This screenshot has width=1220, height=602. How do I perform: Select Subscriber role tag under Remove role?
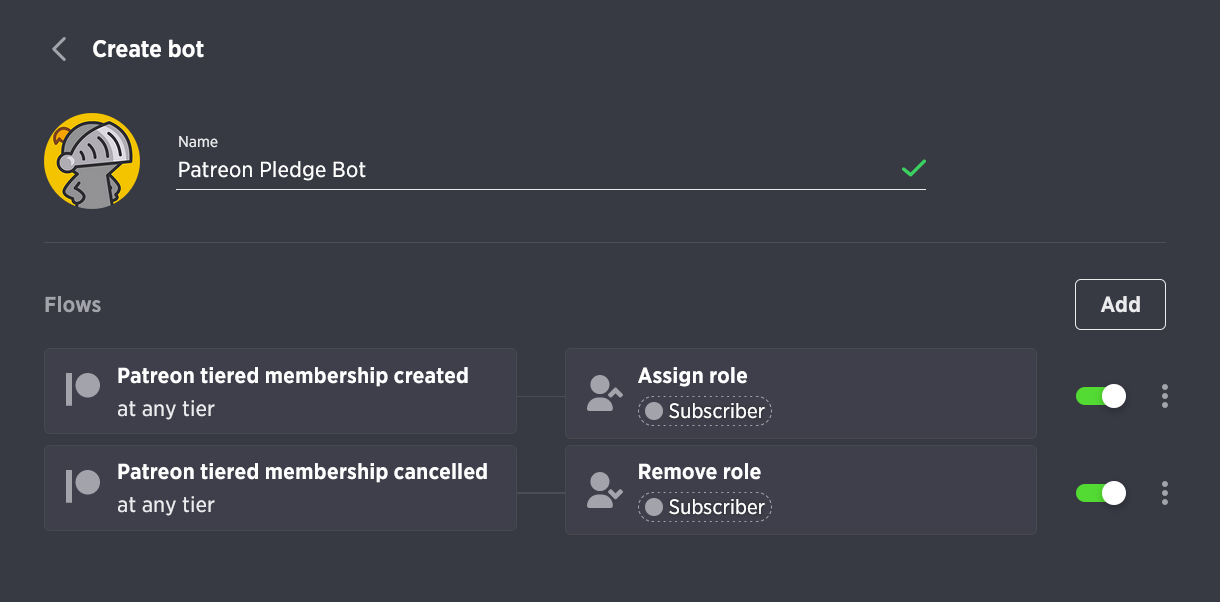coord(705,507)
